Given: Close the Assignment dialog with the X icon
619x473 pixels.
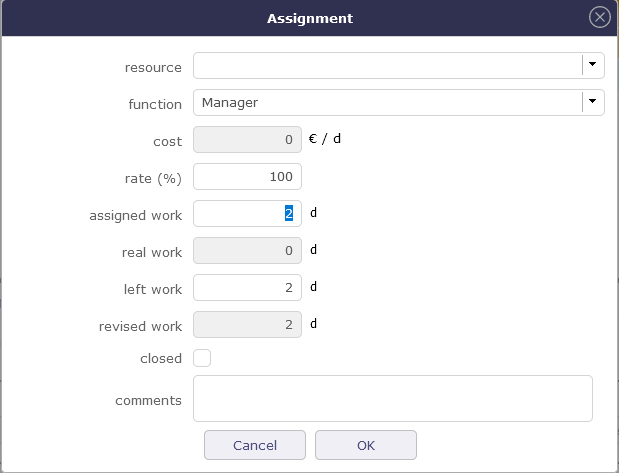Looking at the screenshot, I should click(x=600, y=17).
